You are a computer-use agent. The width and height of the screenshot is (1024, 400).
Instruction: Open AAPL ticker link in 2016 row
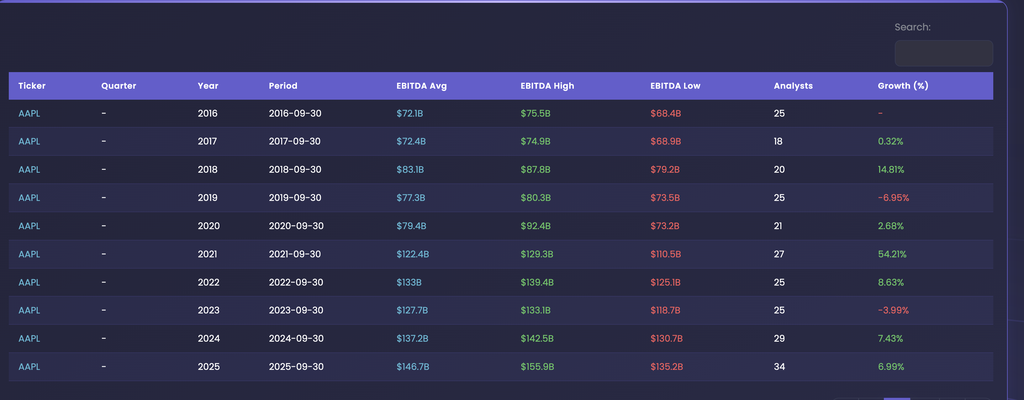(x=29, y=113)
